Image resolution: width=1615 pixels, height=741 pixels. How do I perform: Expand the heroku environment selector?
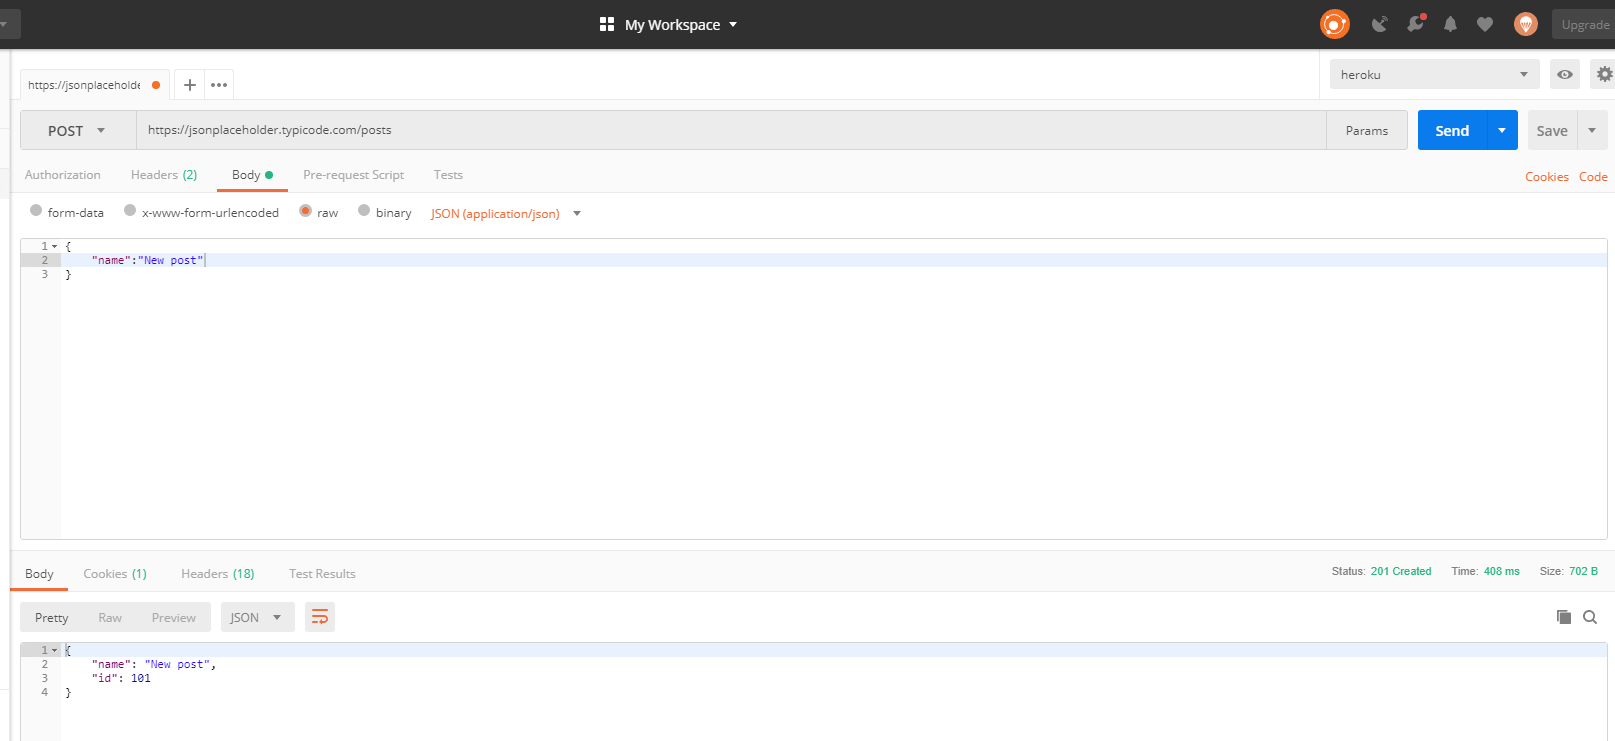click(1434, 75)
